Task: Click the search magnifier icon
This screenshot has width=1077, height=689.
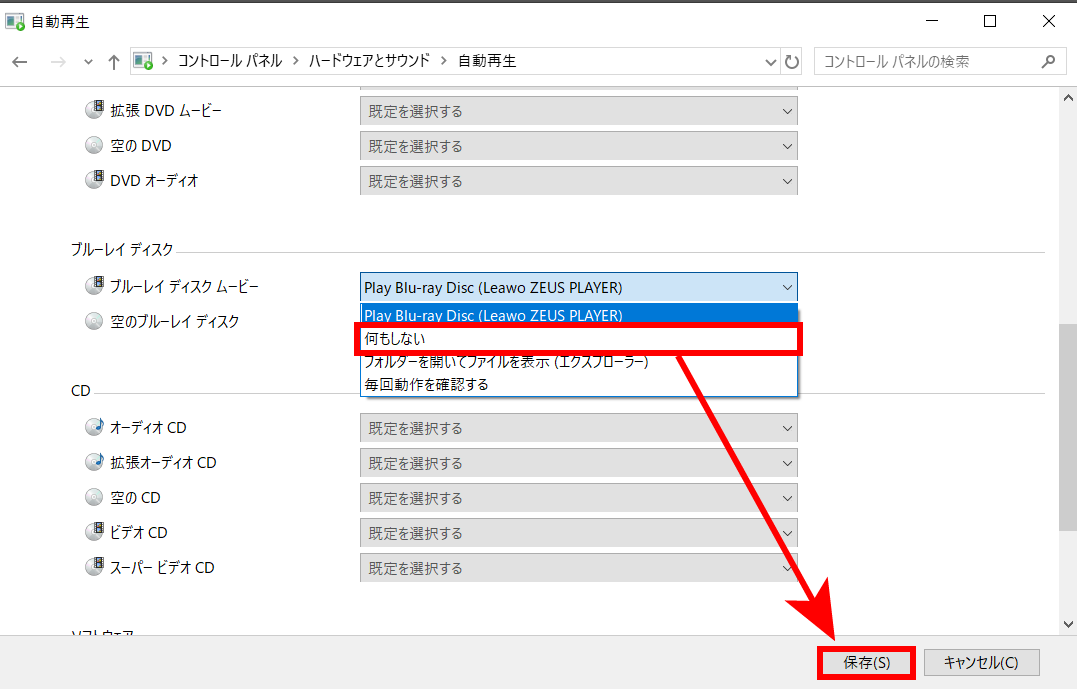Action: (1047, 61)
